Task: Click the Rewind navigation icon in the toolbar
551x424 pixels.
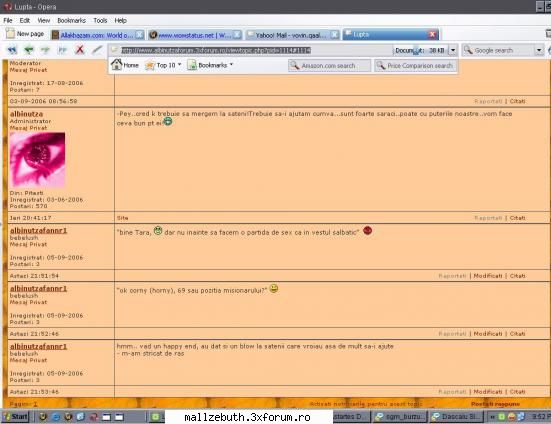Action: click(12, 50)
